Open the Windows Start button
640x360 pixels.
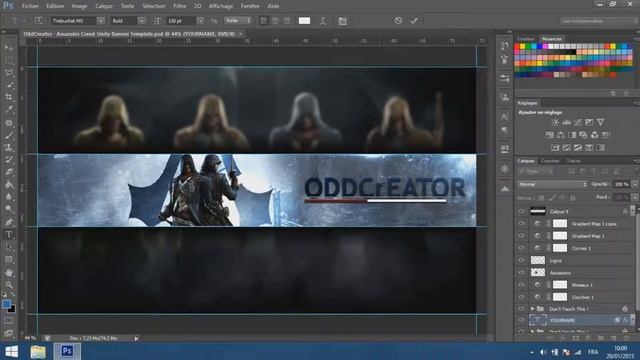[11, 351]
